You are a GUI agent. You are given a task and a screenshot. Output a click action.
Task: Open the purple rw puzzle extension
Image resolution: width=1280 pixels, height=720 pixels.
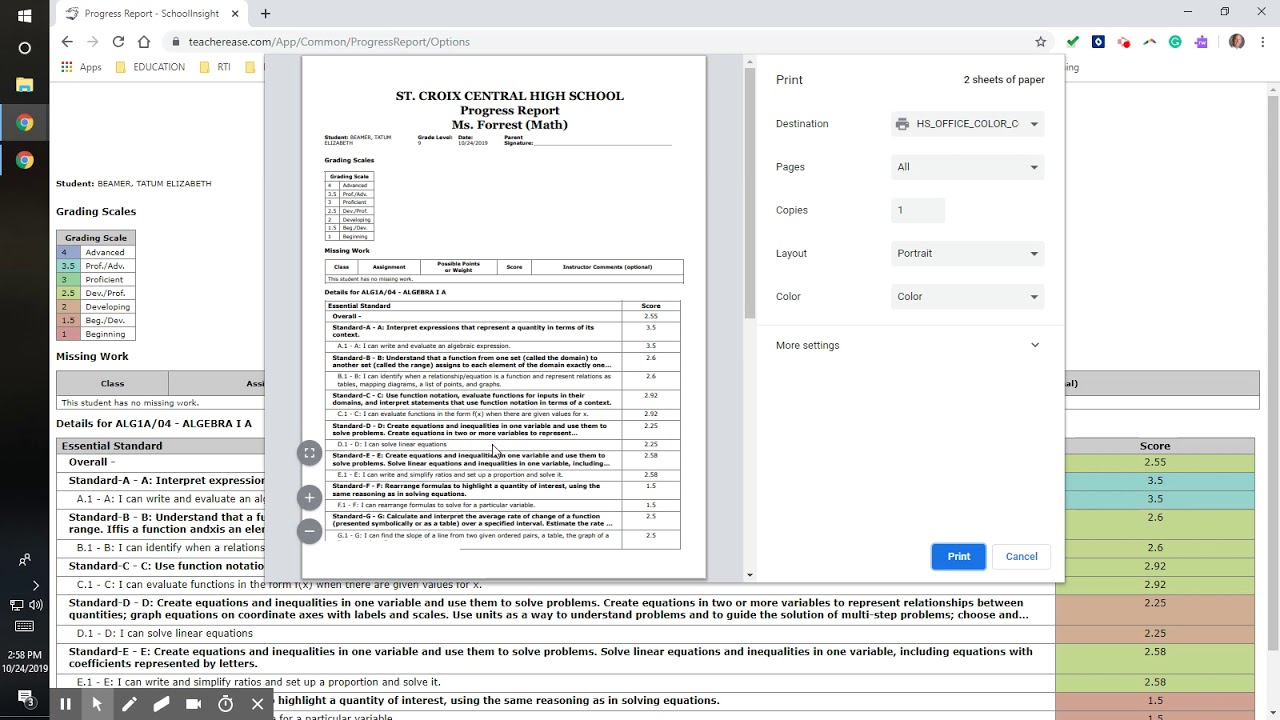1201,42
